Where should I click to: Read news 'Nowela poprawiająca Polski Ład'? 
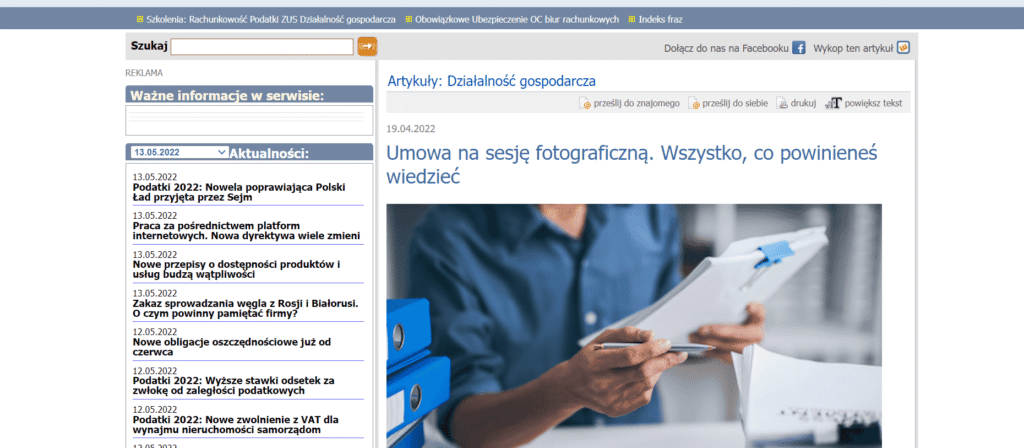pos(238,192)
